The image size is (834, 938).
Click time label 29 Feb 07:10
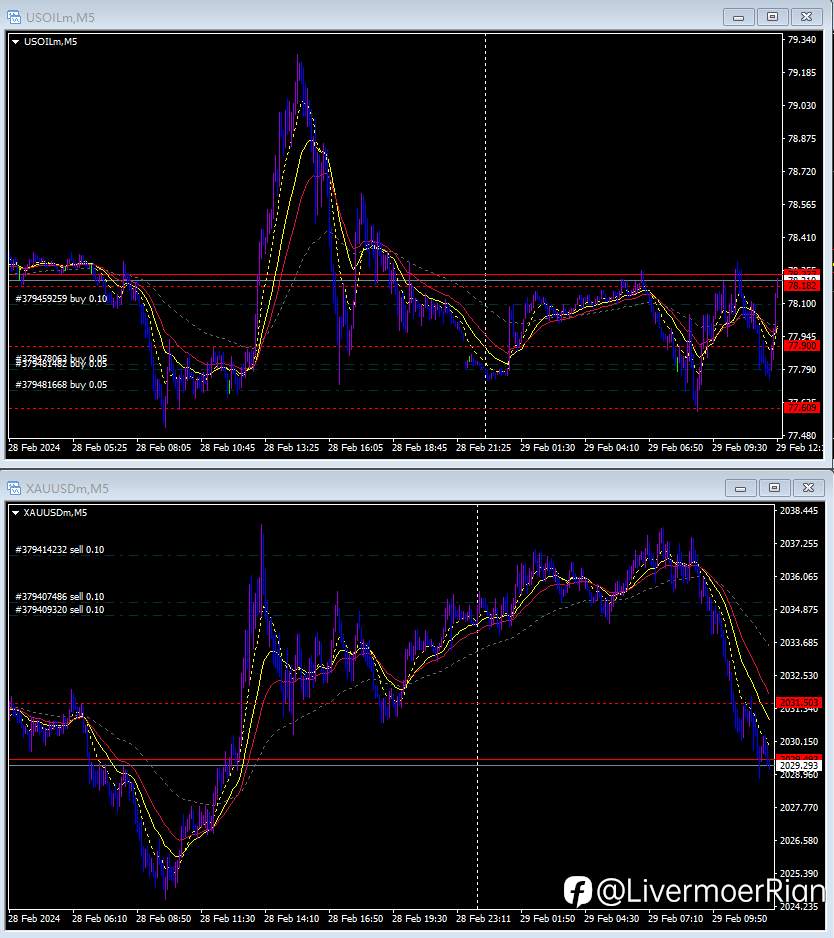pyautogui.click(x=675, y=918)
